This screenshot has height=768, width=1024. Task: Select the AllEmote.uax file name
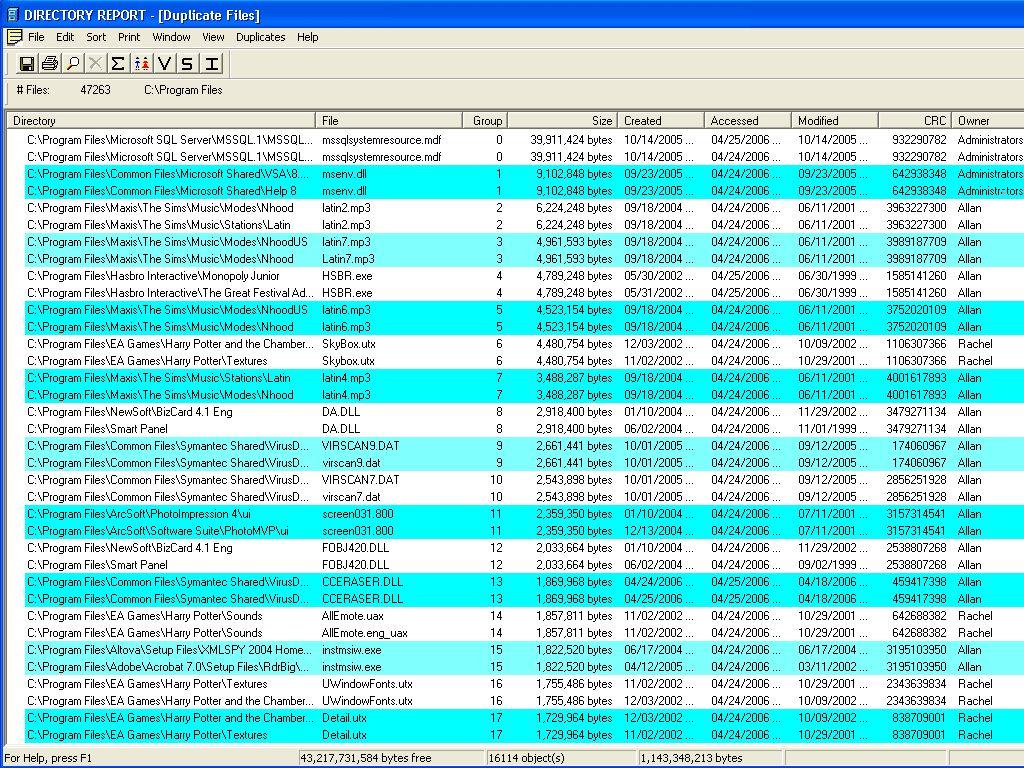pyautogui.click(x=353, y=615)
